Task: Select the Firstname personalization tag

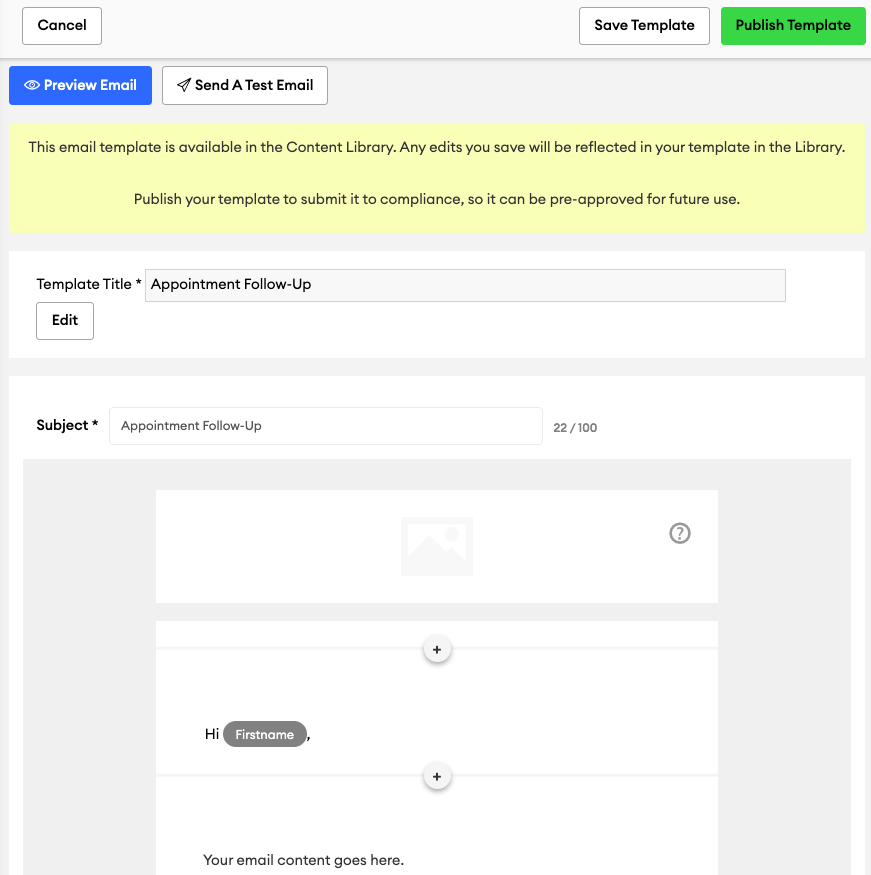Action: [x=264, y=734]
